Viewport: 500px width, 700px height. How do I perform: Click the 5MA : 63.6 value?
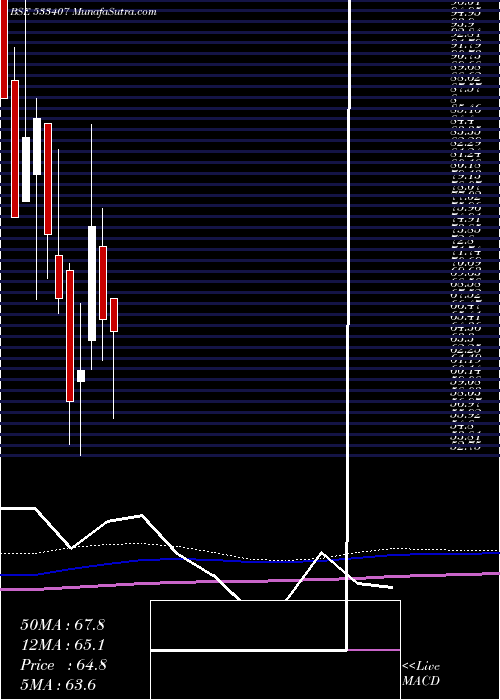pyautogui.click(x=58, y=685)
